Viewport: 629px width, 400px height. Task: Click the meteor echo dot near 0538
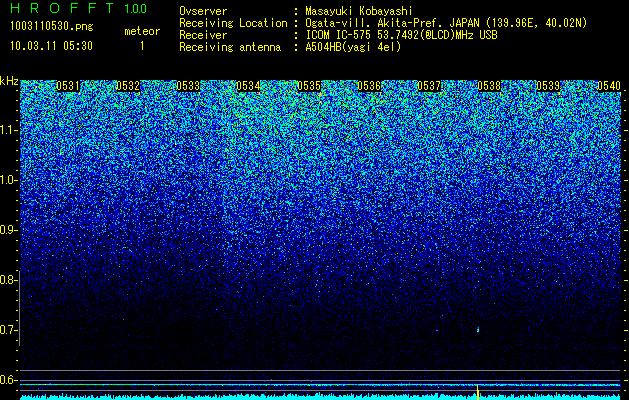click(478, 330)
